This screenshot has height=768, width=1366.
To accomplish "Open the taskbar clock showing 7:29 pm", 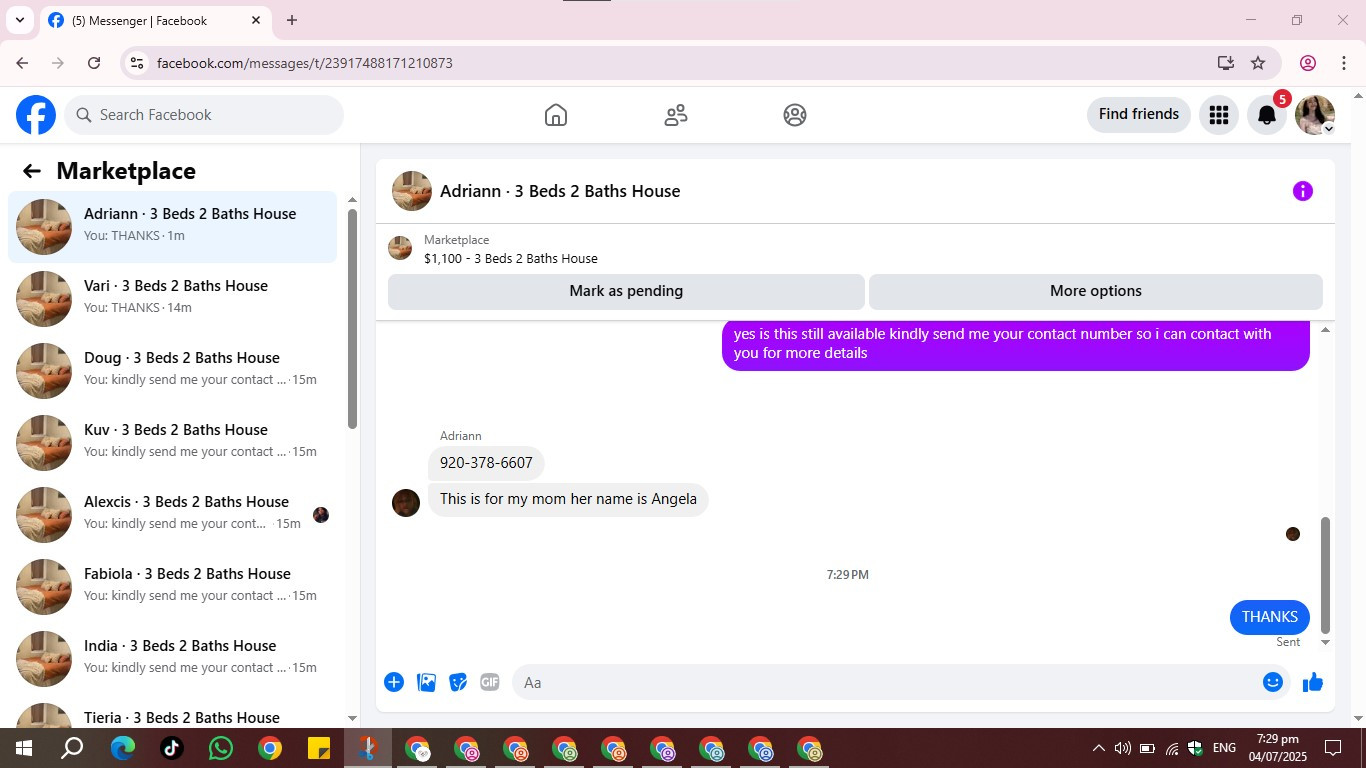I will pos(1277,748).
